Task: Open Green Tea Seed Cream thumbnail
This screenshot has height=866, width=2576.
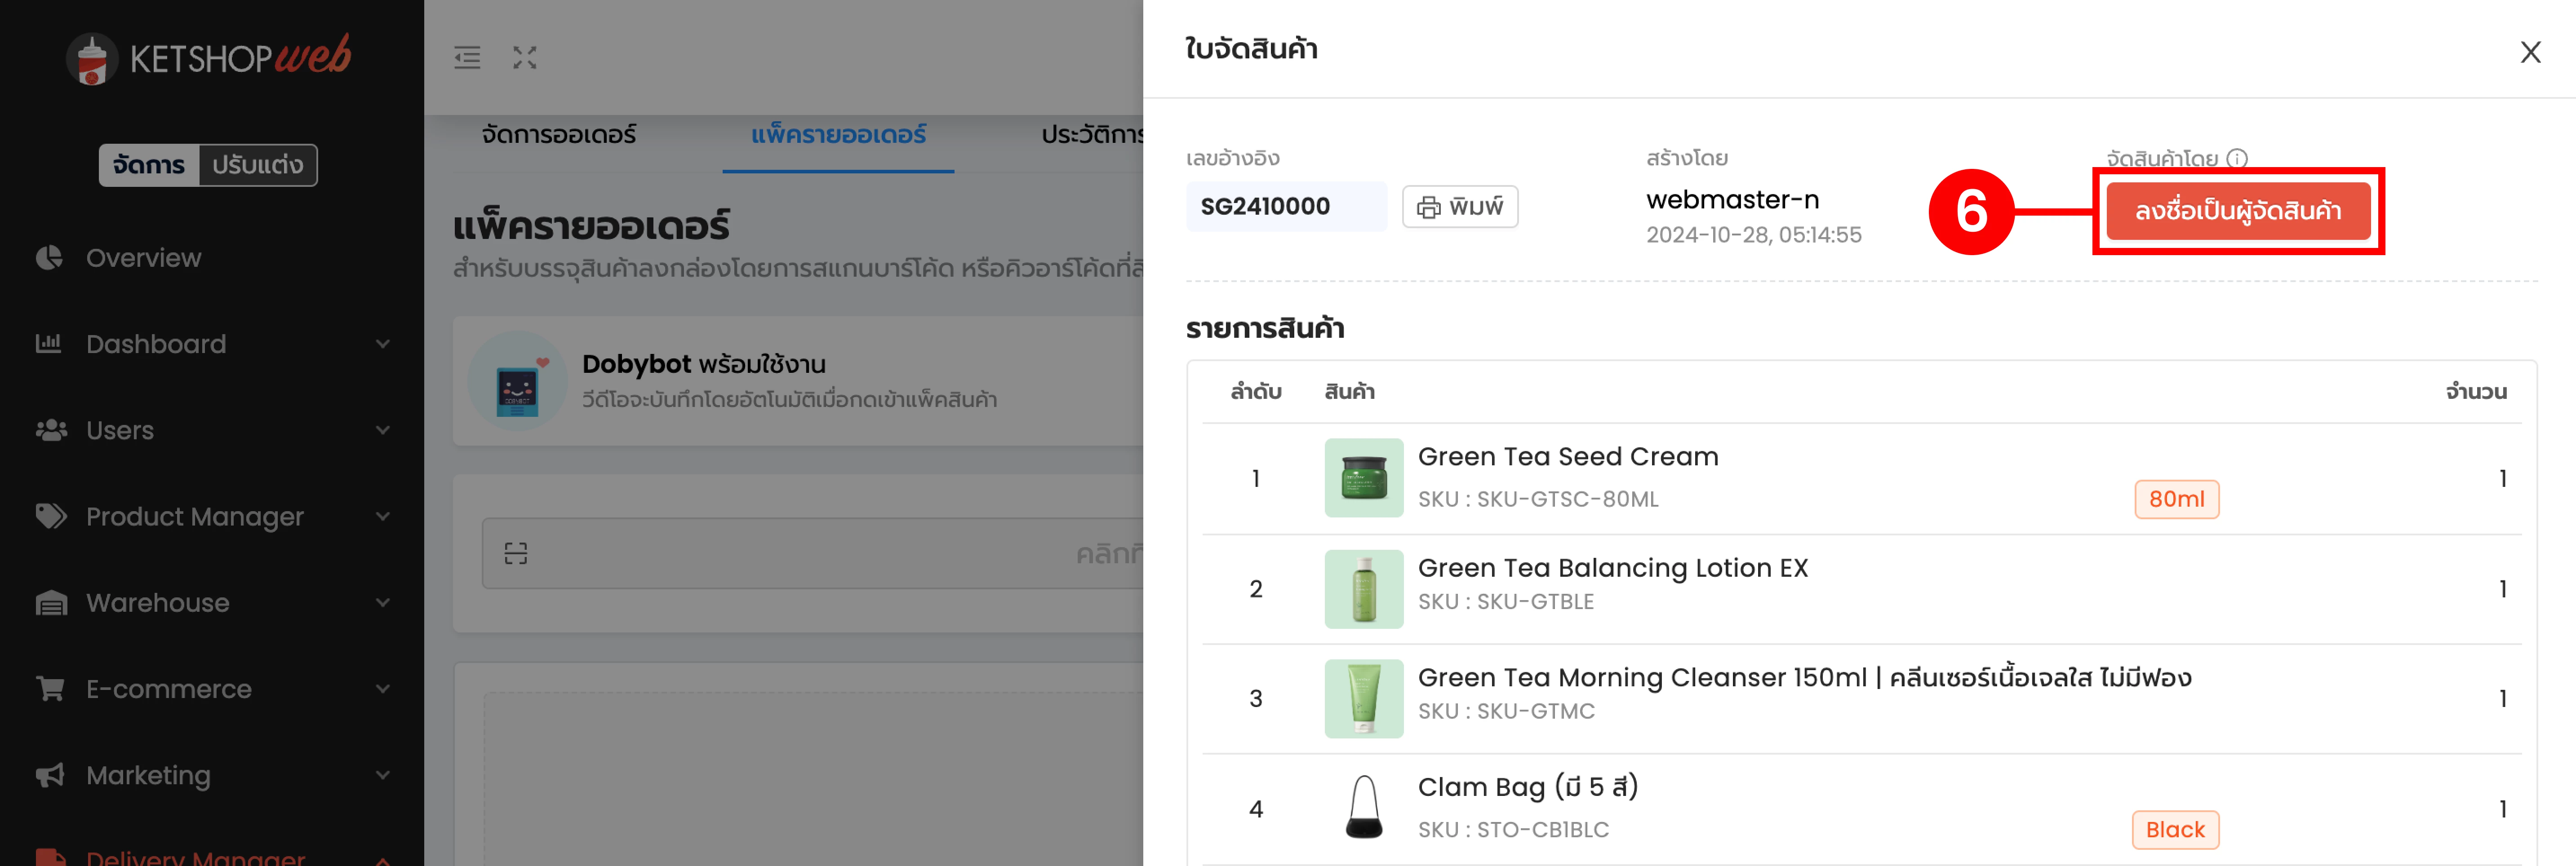Action: click(1364, 478)
